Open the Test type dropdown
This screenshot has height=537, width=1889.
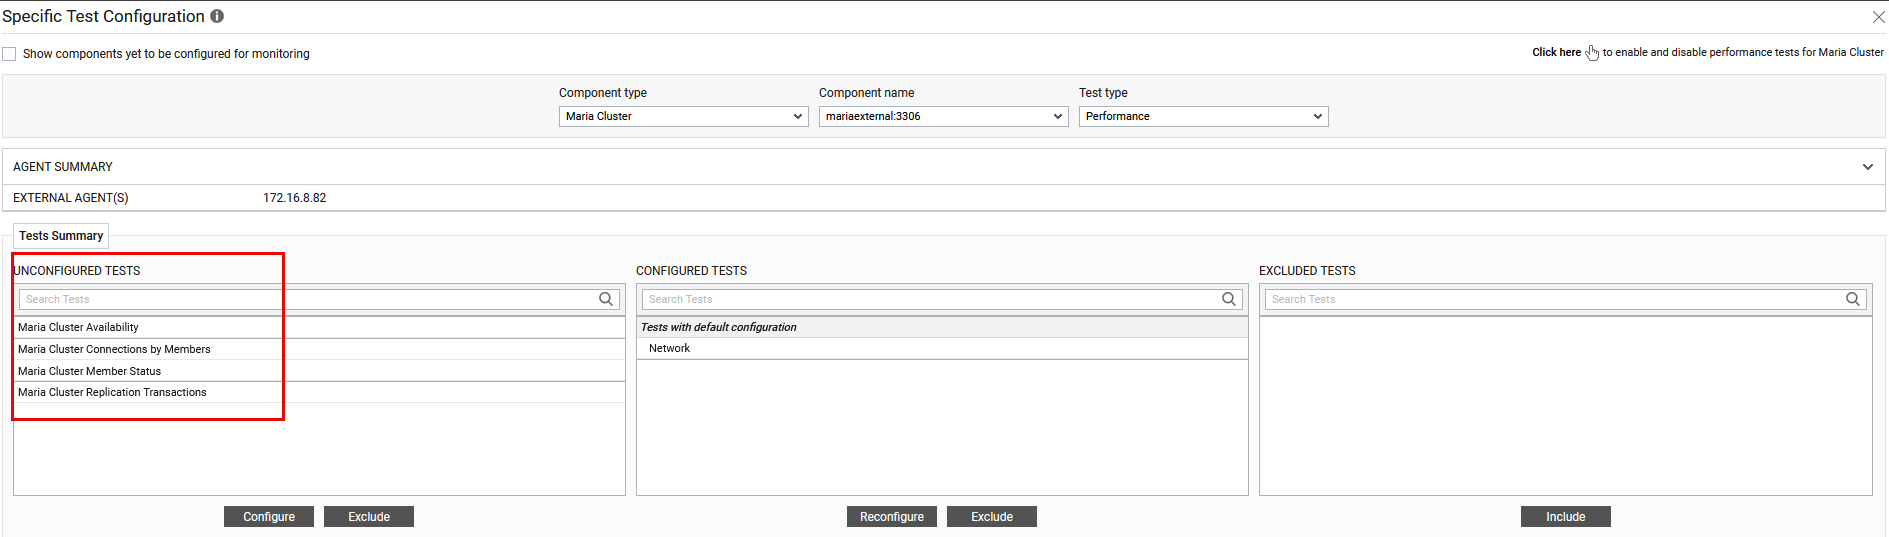click(x=1203, y=117)
